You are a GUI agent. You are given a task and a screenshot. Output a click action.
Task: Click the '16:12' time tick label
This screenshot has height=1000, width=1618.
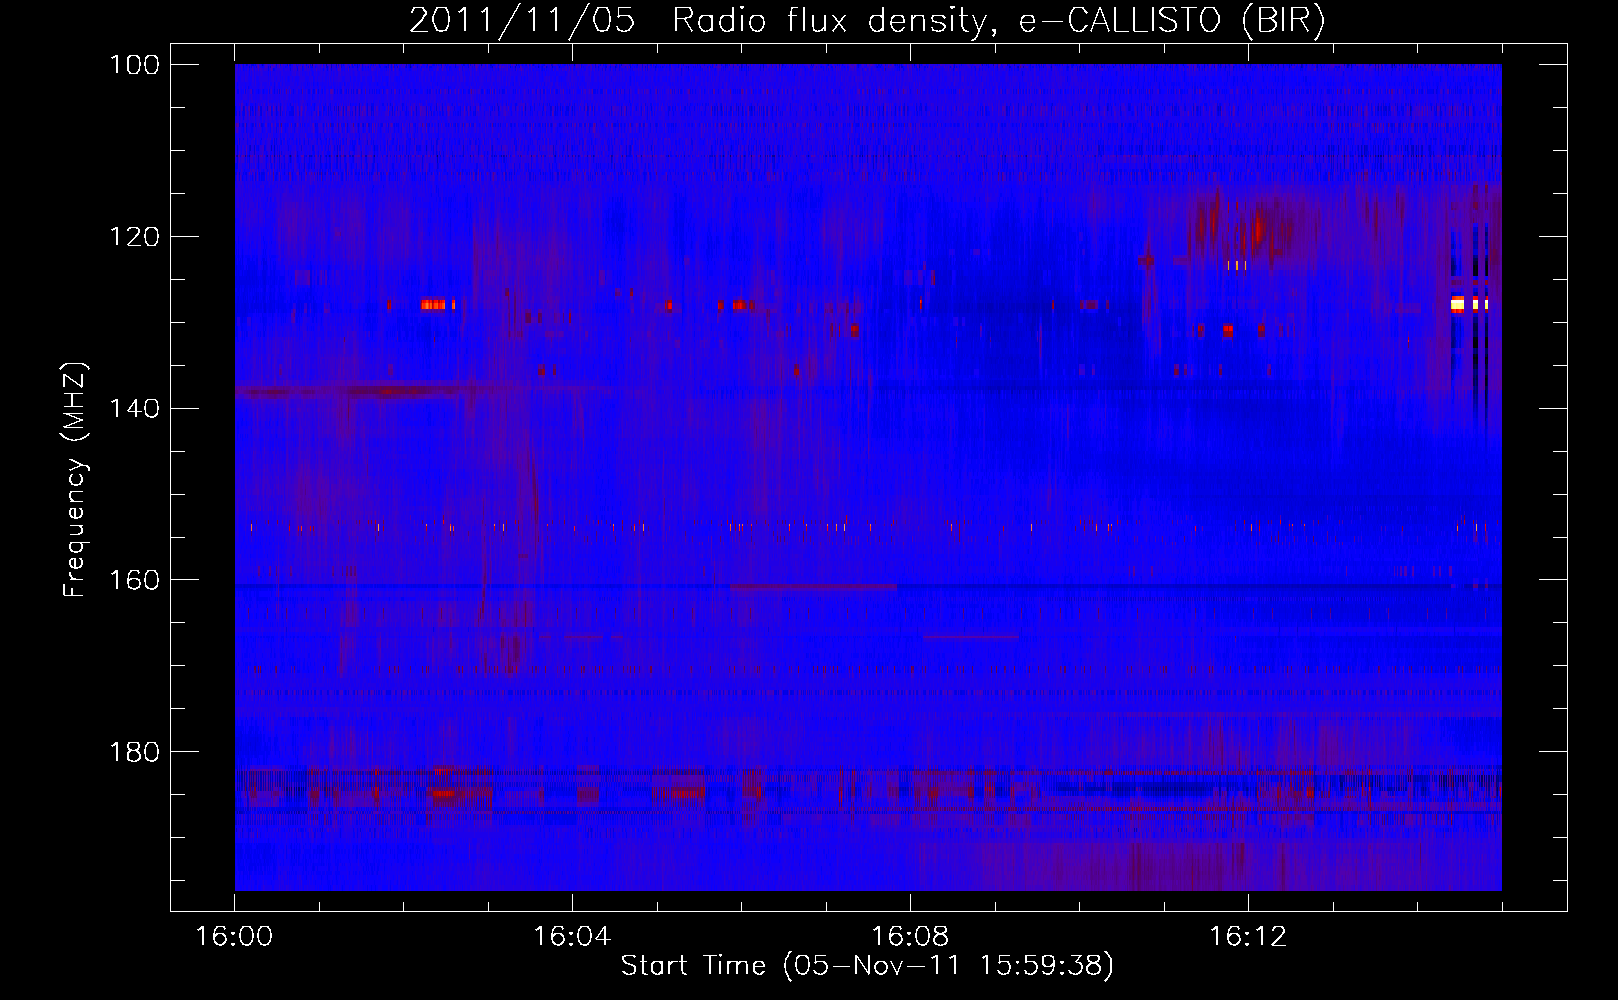[x=1248, y=937]
